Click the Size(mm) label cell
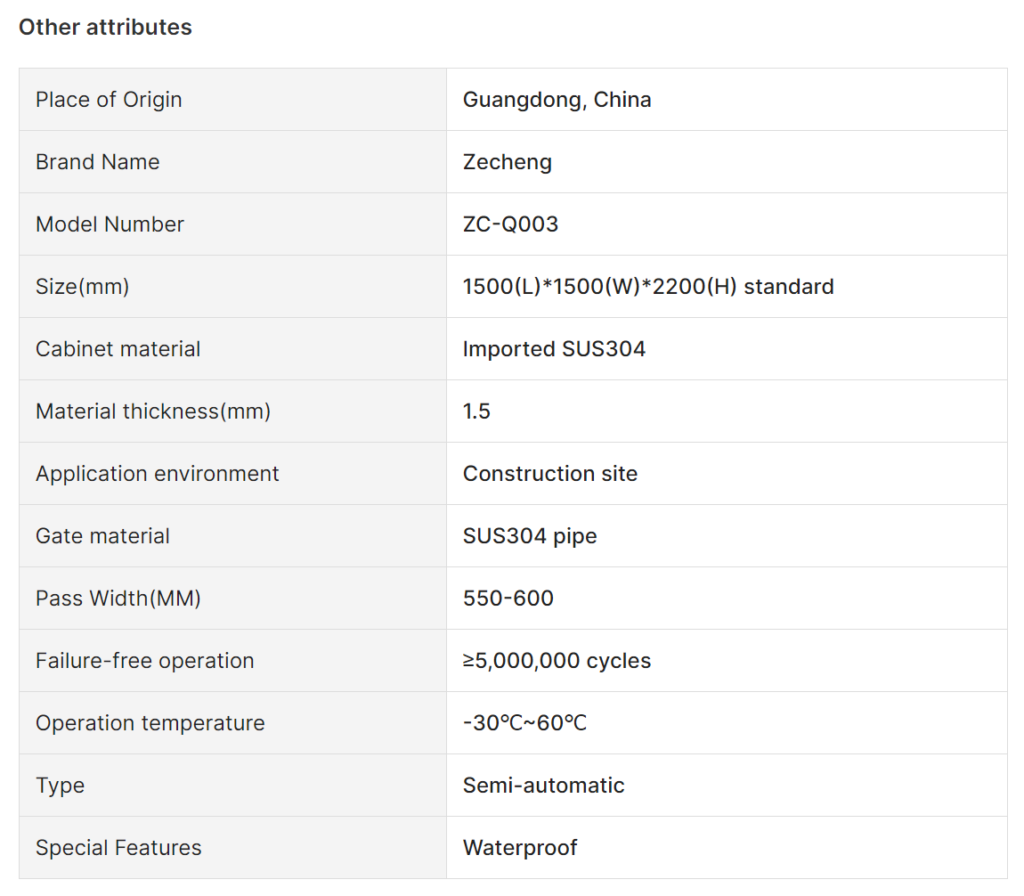The width and height of the screenshot is (1024, 896). [x=232, y=287]
